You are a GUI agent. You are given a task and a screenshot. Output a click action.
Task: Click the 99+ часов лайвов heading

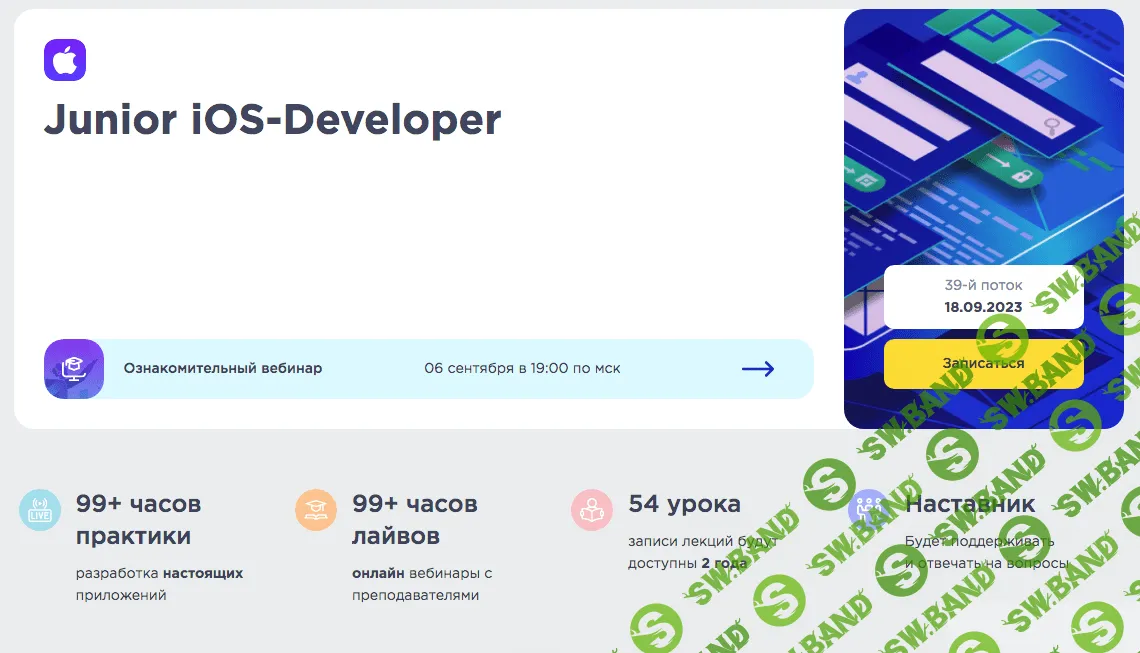click(x=414, y=519)
